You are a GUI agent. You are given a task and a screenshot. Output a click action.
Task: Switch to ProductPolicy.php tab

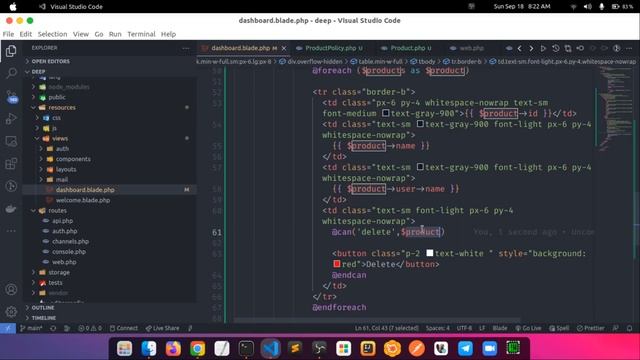coord(330,48)
